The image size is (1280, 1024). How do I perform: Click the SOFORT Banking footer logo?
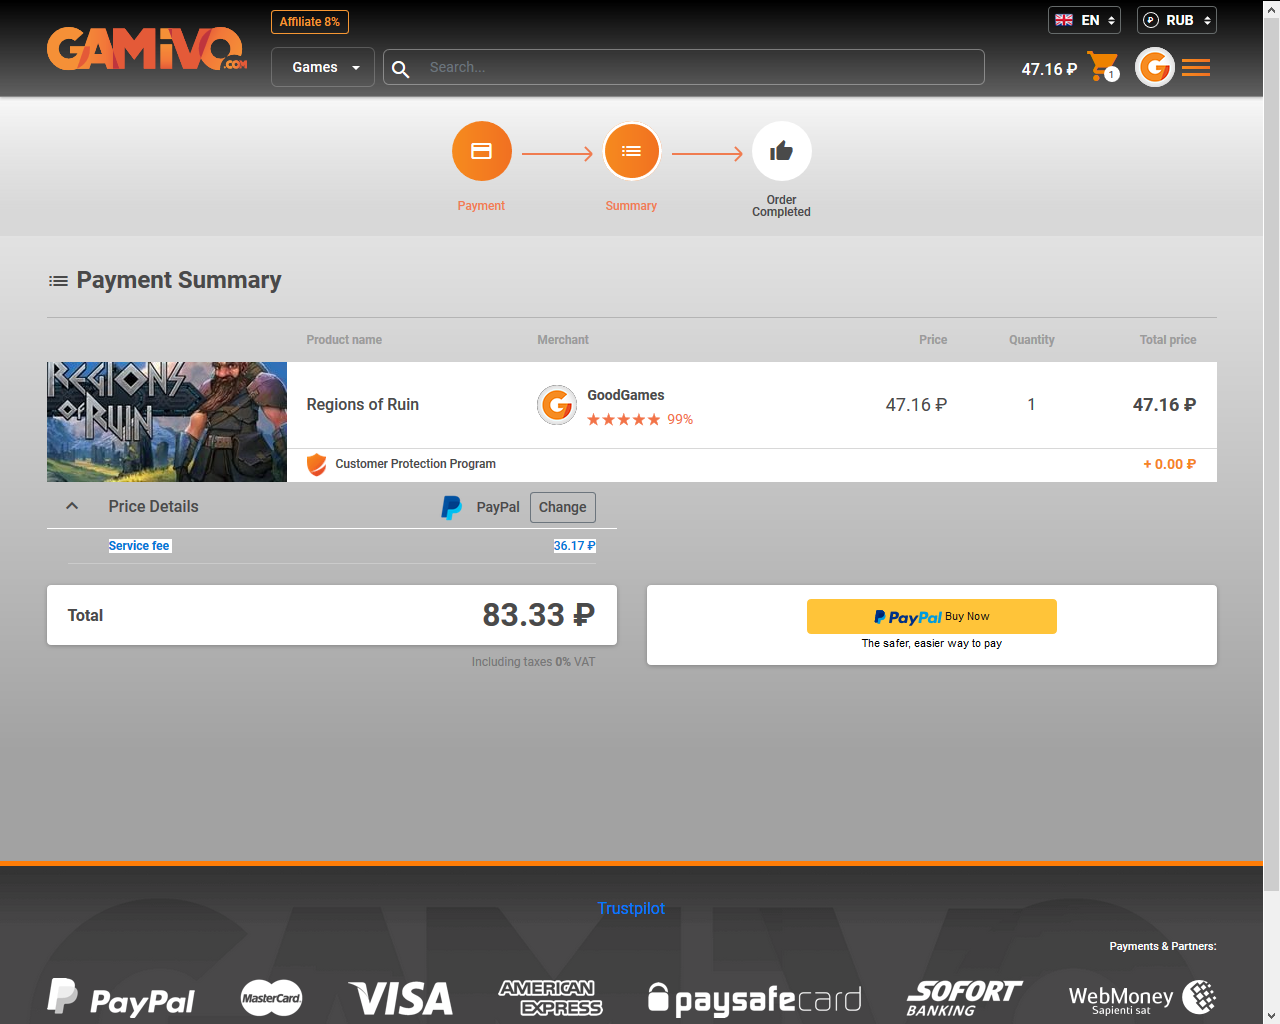click(x=964, y=998)
